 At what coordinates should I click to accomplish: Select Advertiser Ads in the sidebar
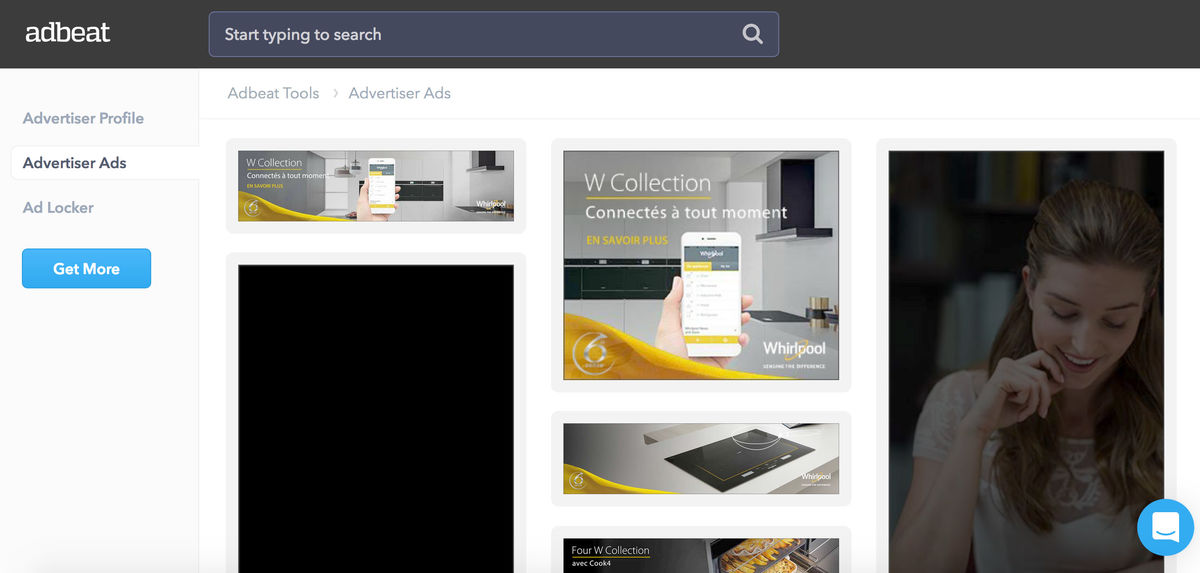[75, 163]
